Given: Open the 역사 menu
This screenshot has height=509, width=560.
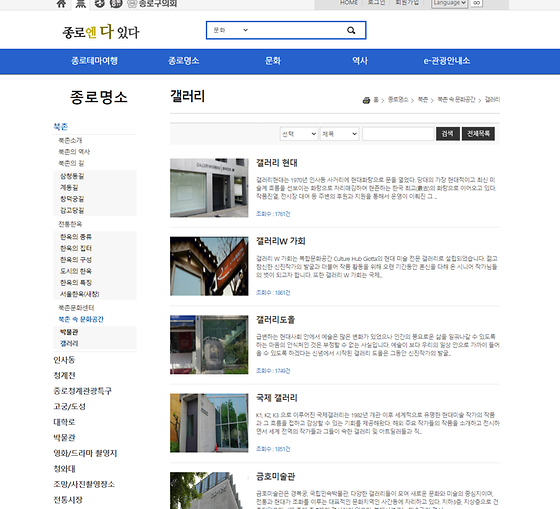Looking at the screenshot, I should [x=360, y=61].
